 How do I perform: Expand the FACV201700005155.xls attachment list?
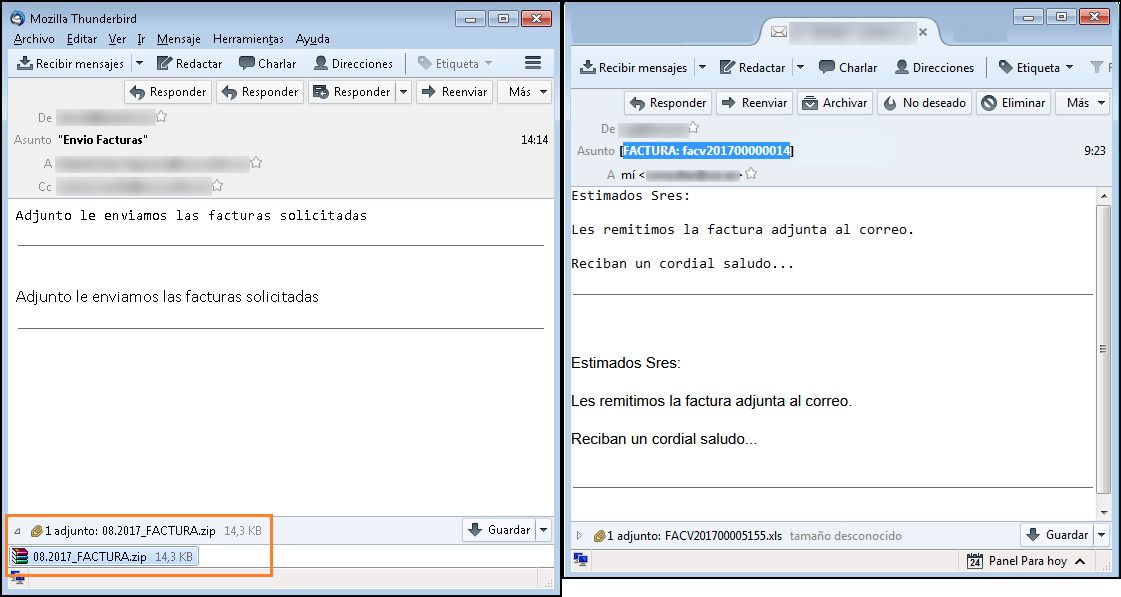tap(578, 535)
